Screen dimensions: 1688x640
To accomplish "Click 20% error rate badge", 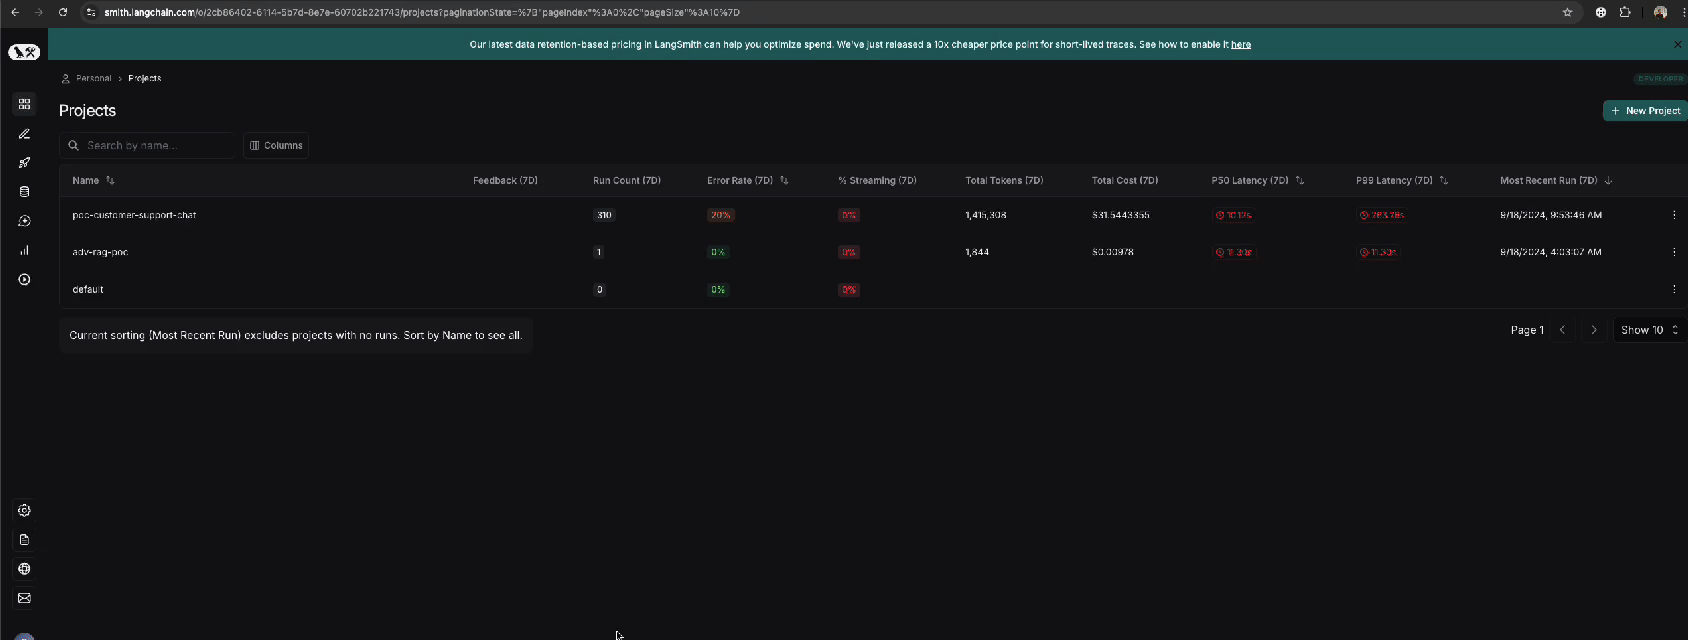I will 721,215.
